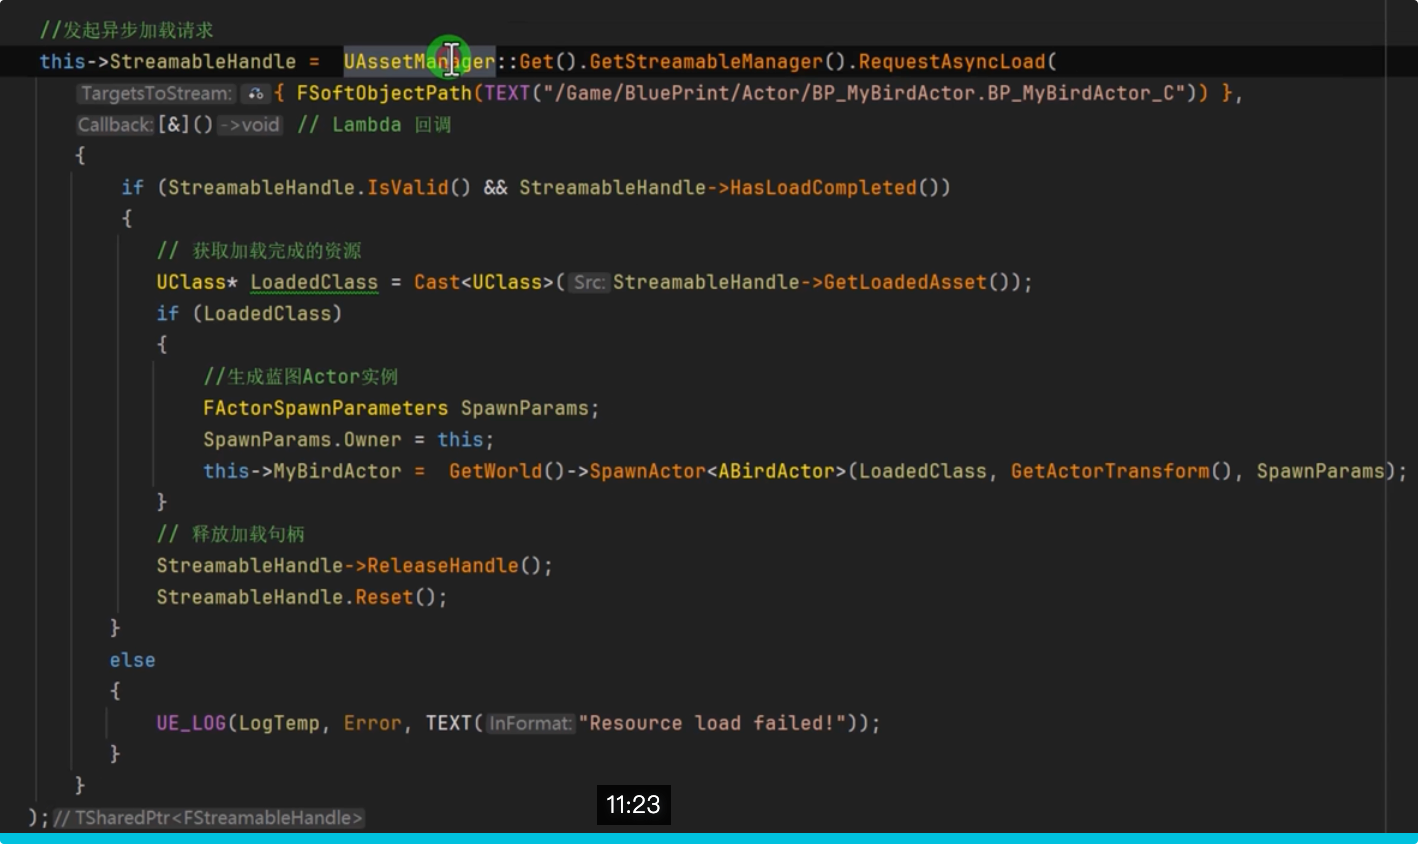The image size is (1418, 844).
Task: Click the underlined LoadedClass variable declaration
Action: (x=314, y=282)
